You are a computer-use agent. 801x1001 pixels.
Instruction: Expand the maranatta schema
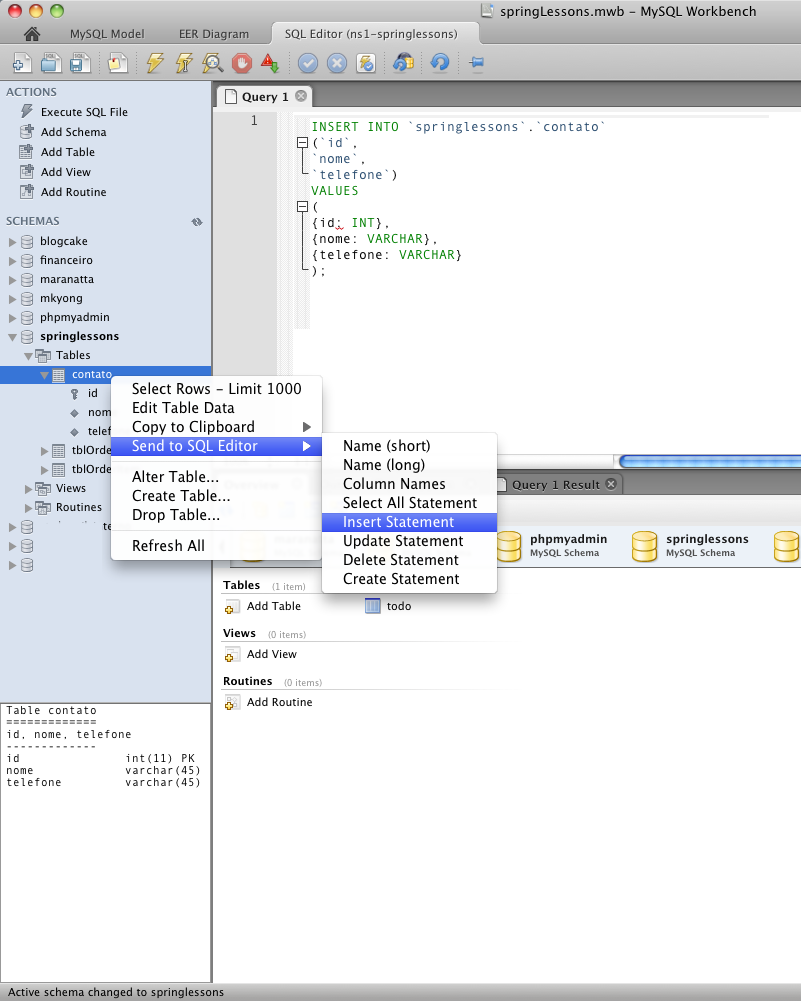point(12,280)
